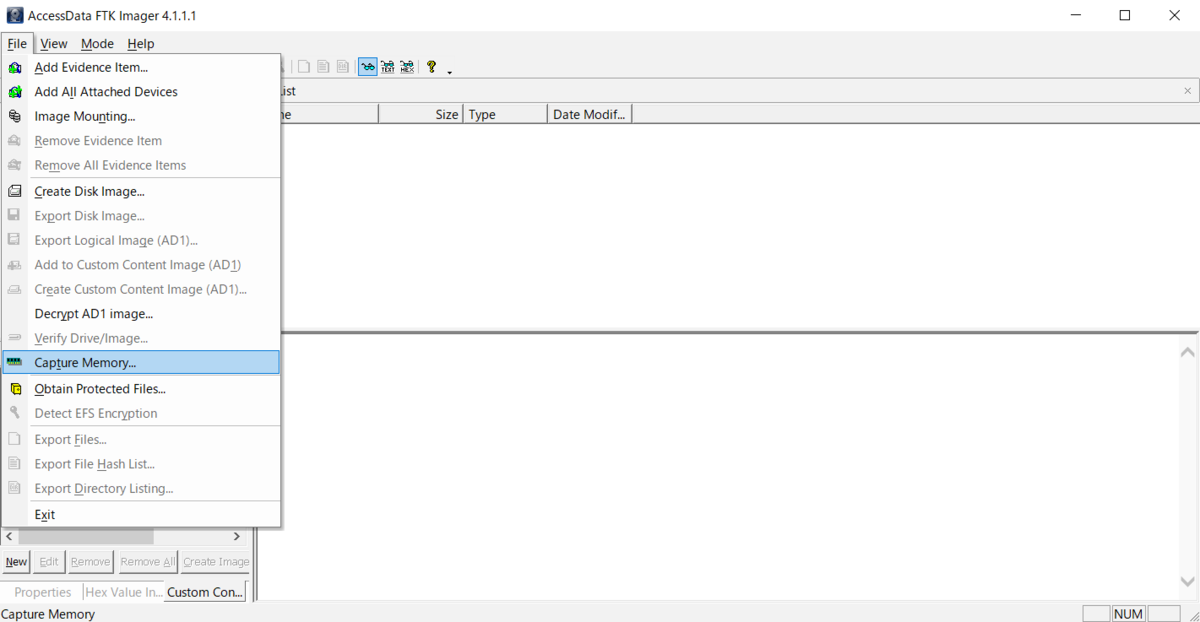Choose Exit from the File menu

[141, 514]
